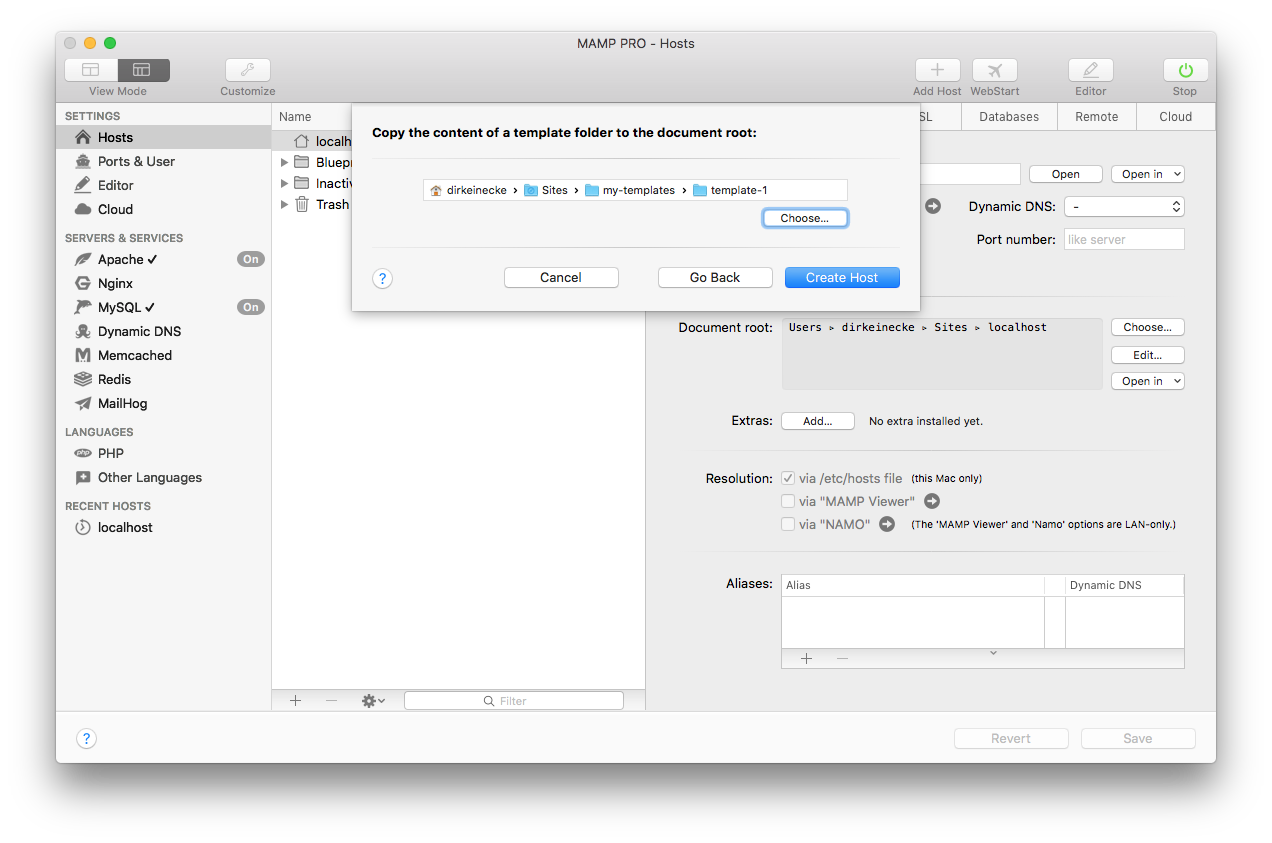Screen dimensions: 1272x843
Task: Disable the via /etc/hosts file resolution
Action: point(788,478)
